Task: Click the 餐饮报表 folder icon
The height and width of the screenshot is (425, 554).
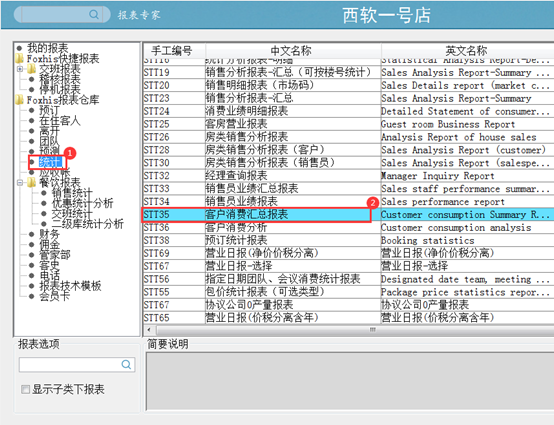Action: (32, 182)
